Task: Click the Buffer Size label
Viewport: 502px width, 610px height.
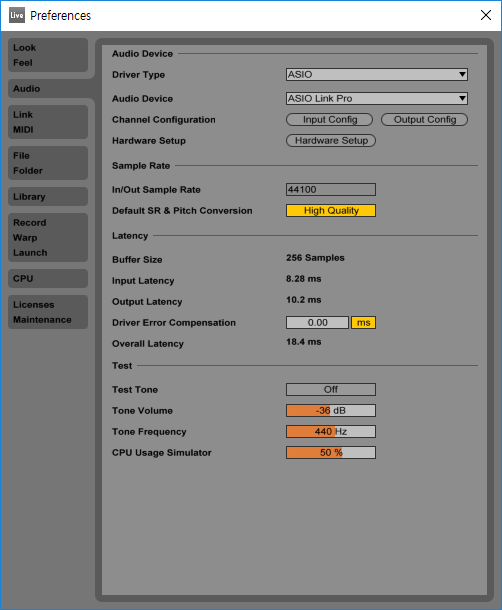Action: coord(137,259)
